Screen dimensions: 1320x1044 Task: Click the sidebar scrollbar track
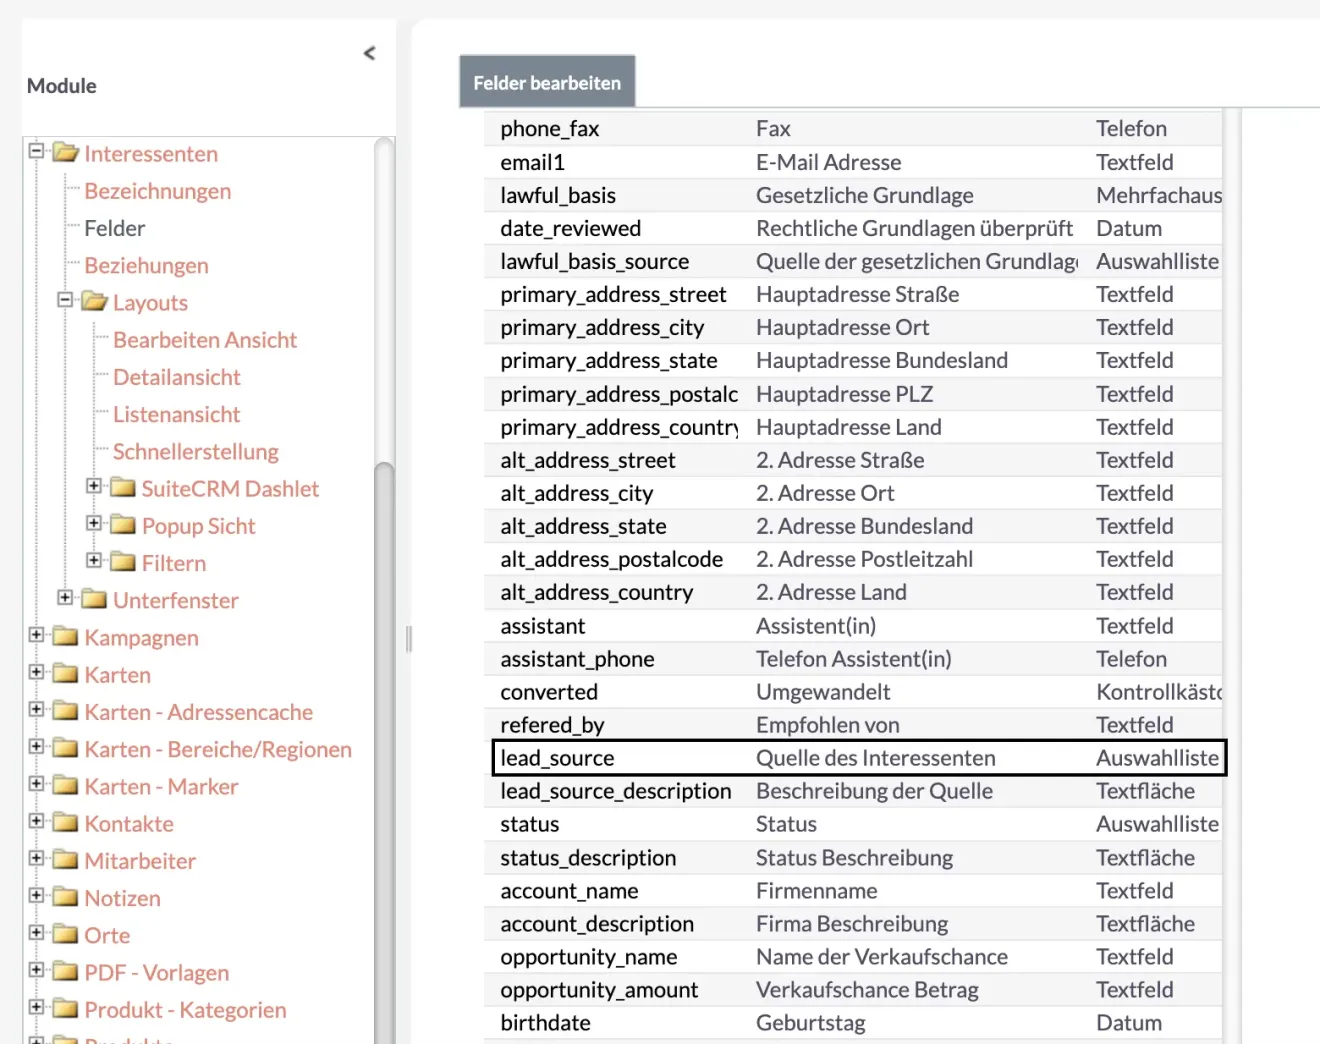tap(384, 700)
